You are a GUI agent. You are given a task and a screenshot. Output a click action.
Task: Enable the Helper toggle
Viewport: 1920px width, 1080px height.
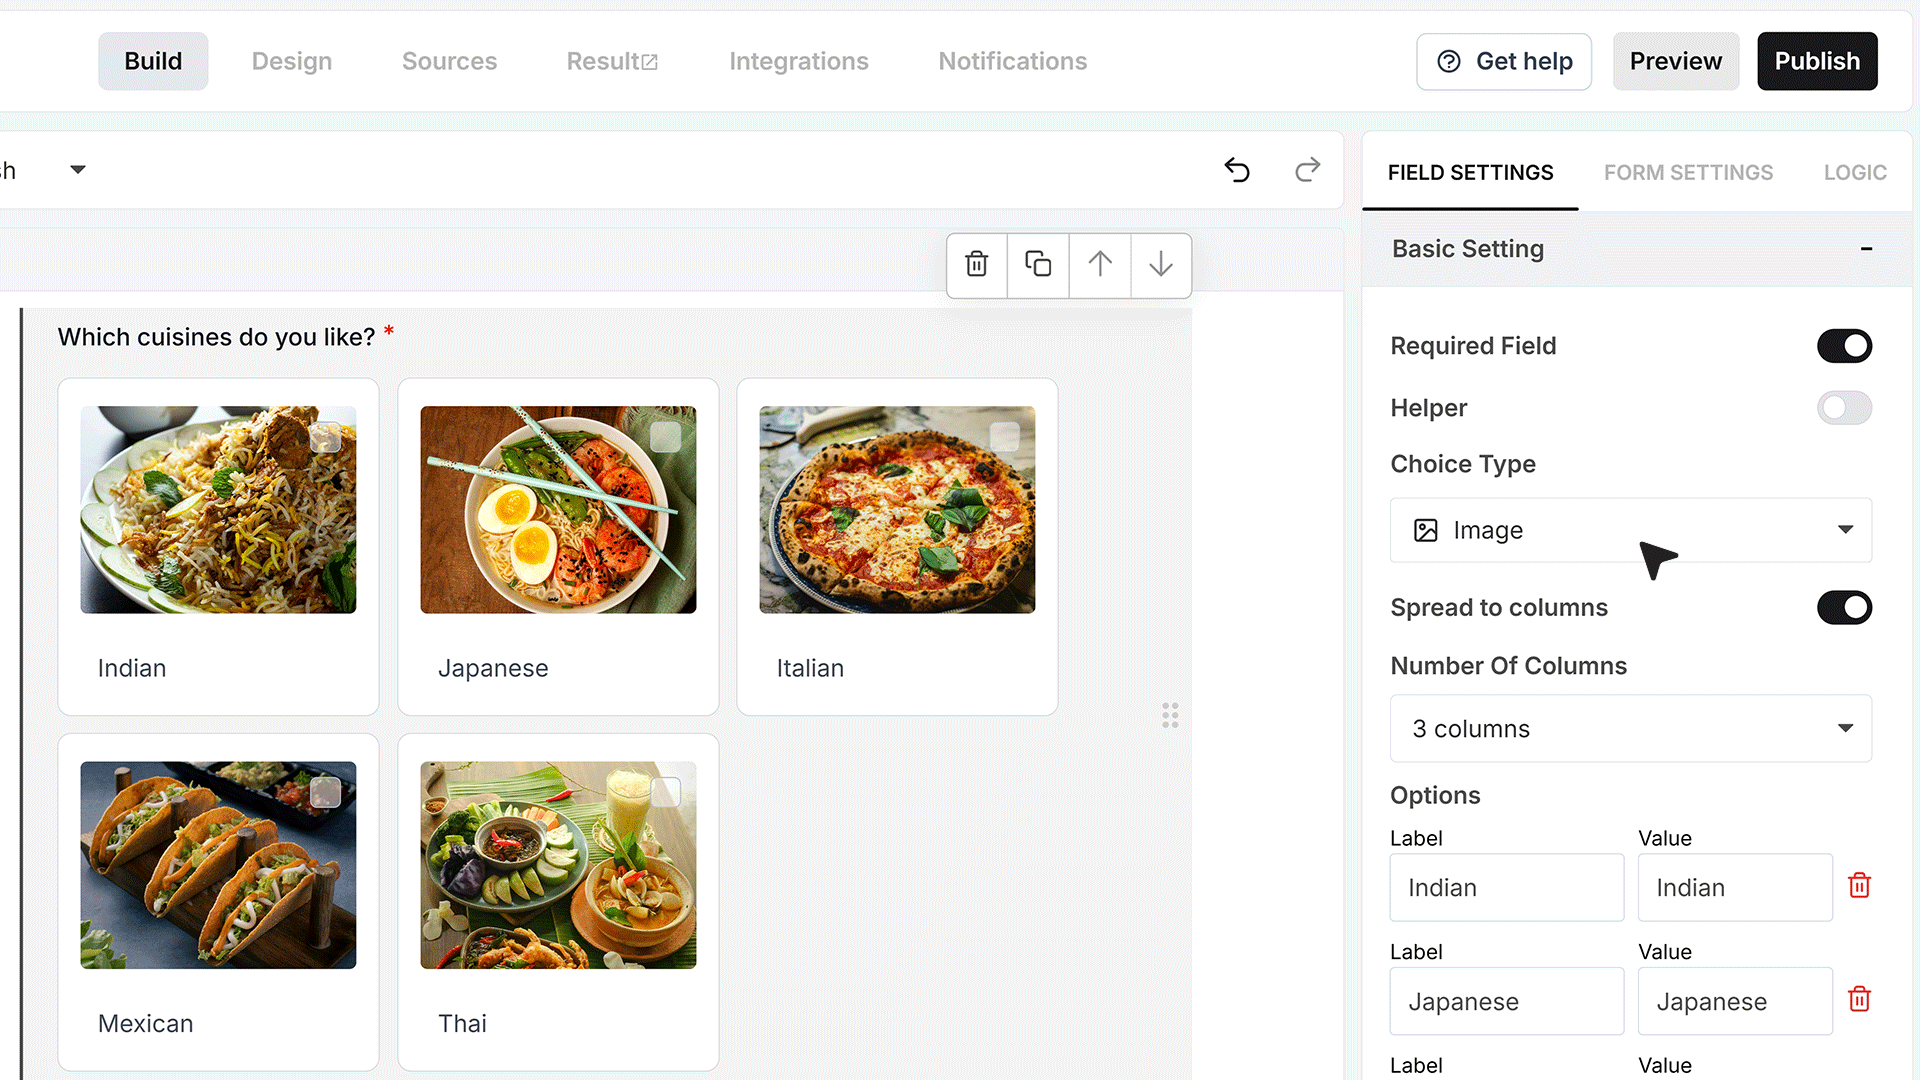coord(1844,408)
